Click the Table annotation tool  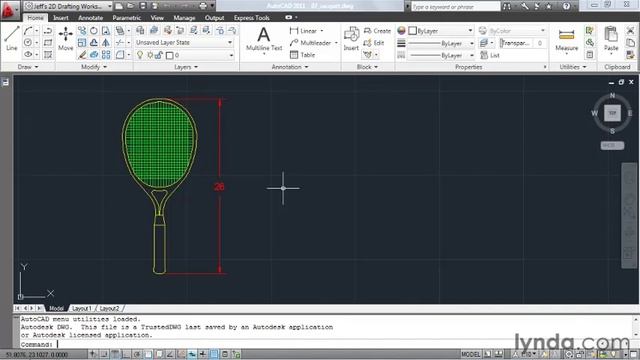302,55
